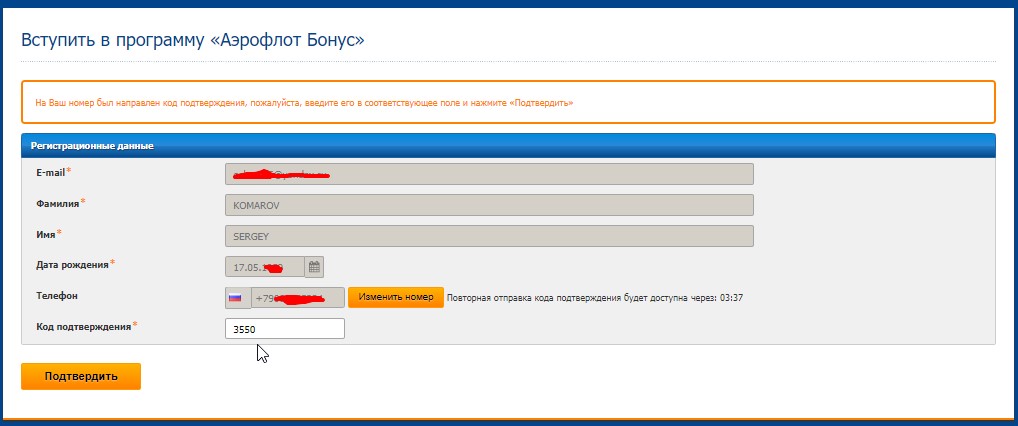Click the phone number input field
Image resolution: width=1018 pixels, height=426 pixels.
tap(298, 298)
